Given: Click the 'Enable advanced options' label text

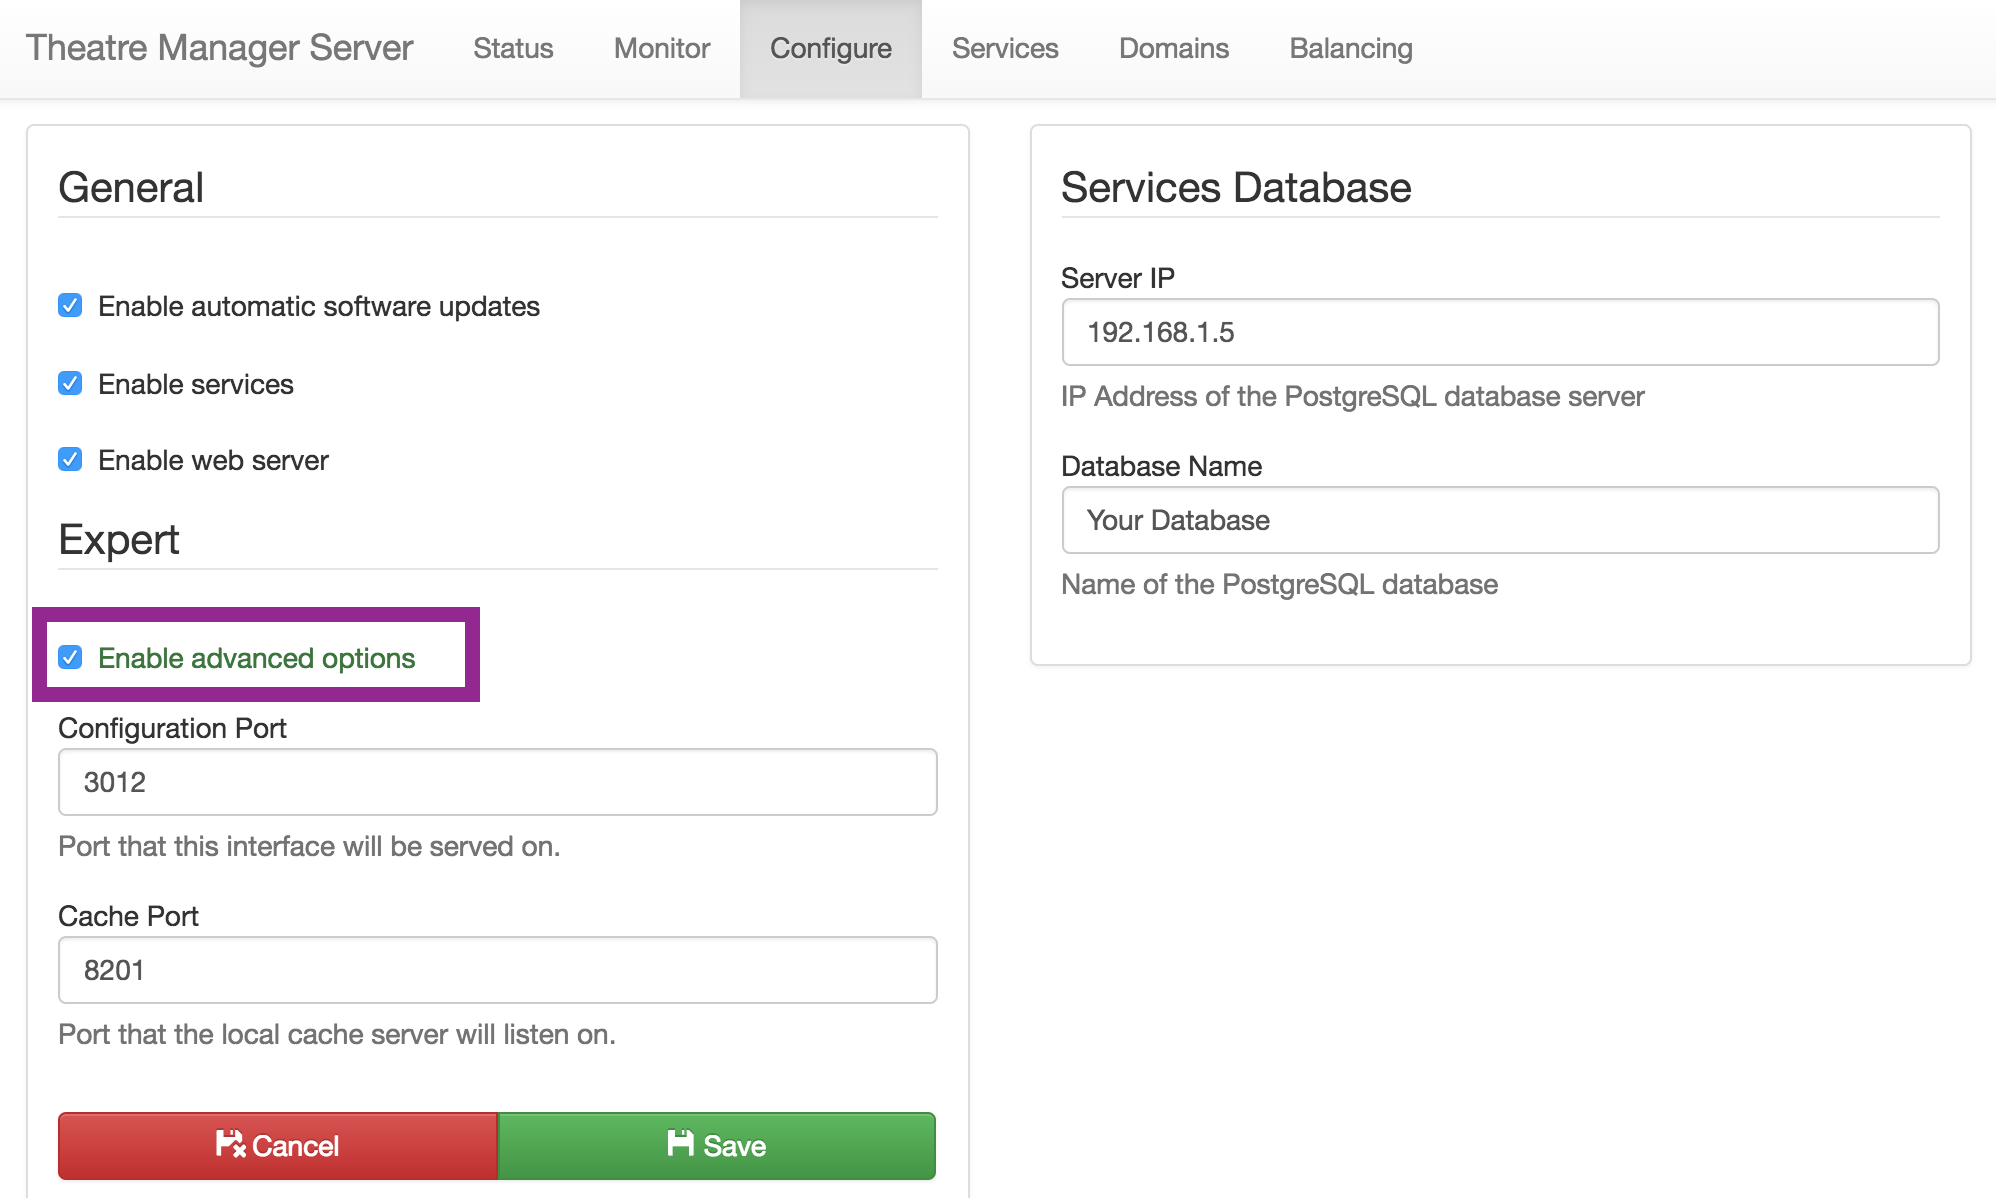Looking at the screenshot, I should tap(256, 658).
